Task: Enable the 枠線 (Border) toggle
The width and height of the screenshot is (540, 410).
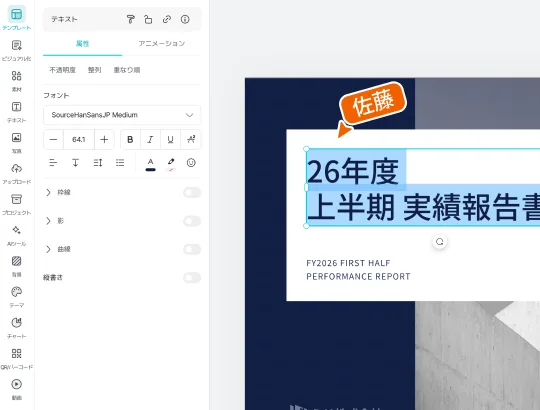Action: [x=192, y=192]
